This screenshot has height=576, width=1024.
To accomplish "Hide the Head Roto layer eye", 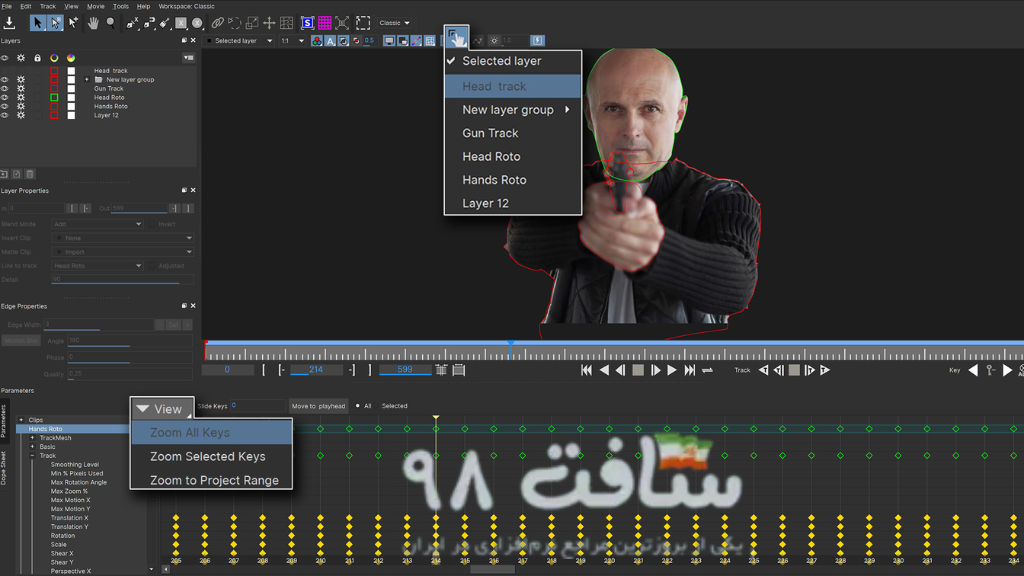I will tap(5, 97).
